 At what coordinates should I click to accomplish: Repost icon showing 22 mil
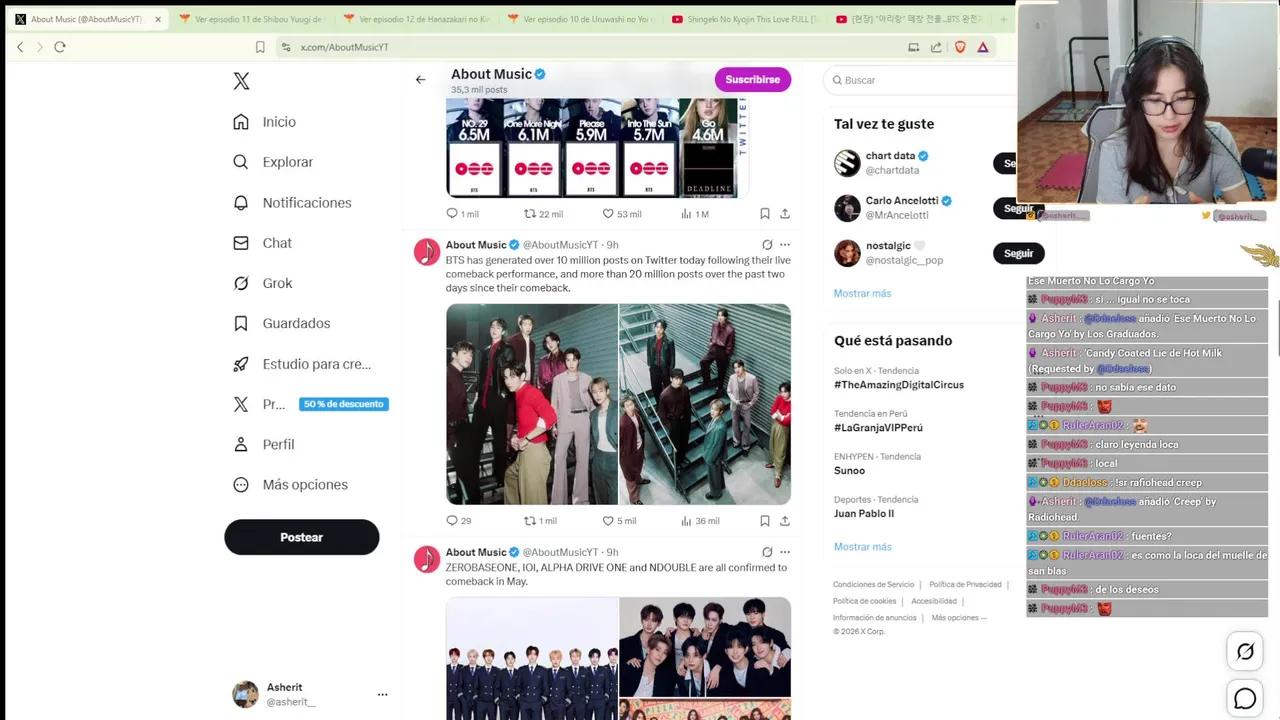[x=530, y=213]
